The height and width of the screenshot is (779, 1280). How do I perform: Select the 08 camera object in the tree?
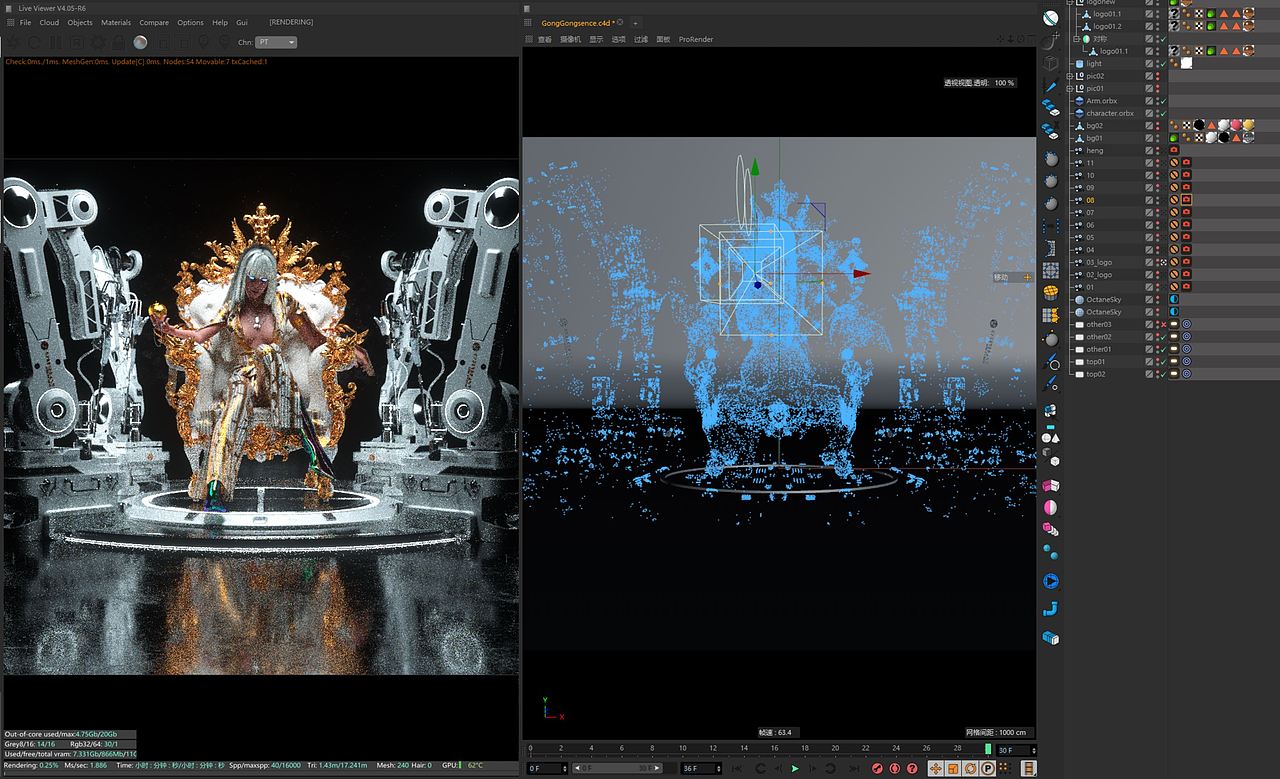tap(1090, 200)
